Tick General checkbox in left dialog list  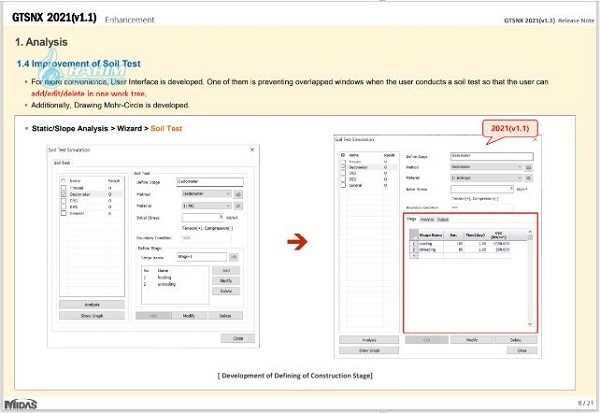point(64,213)
